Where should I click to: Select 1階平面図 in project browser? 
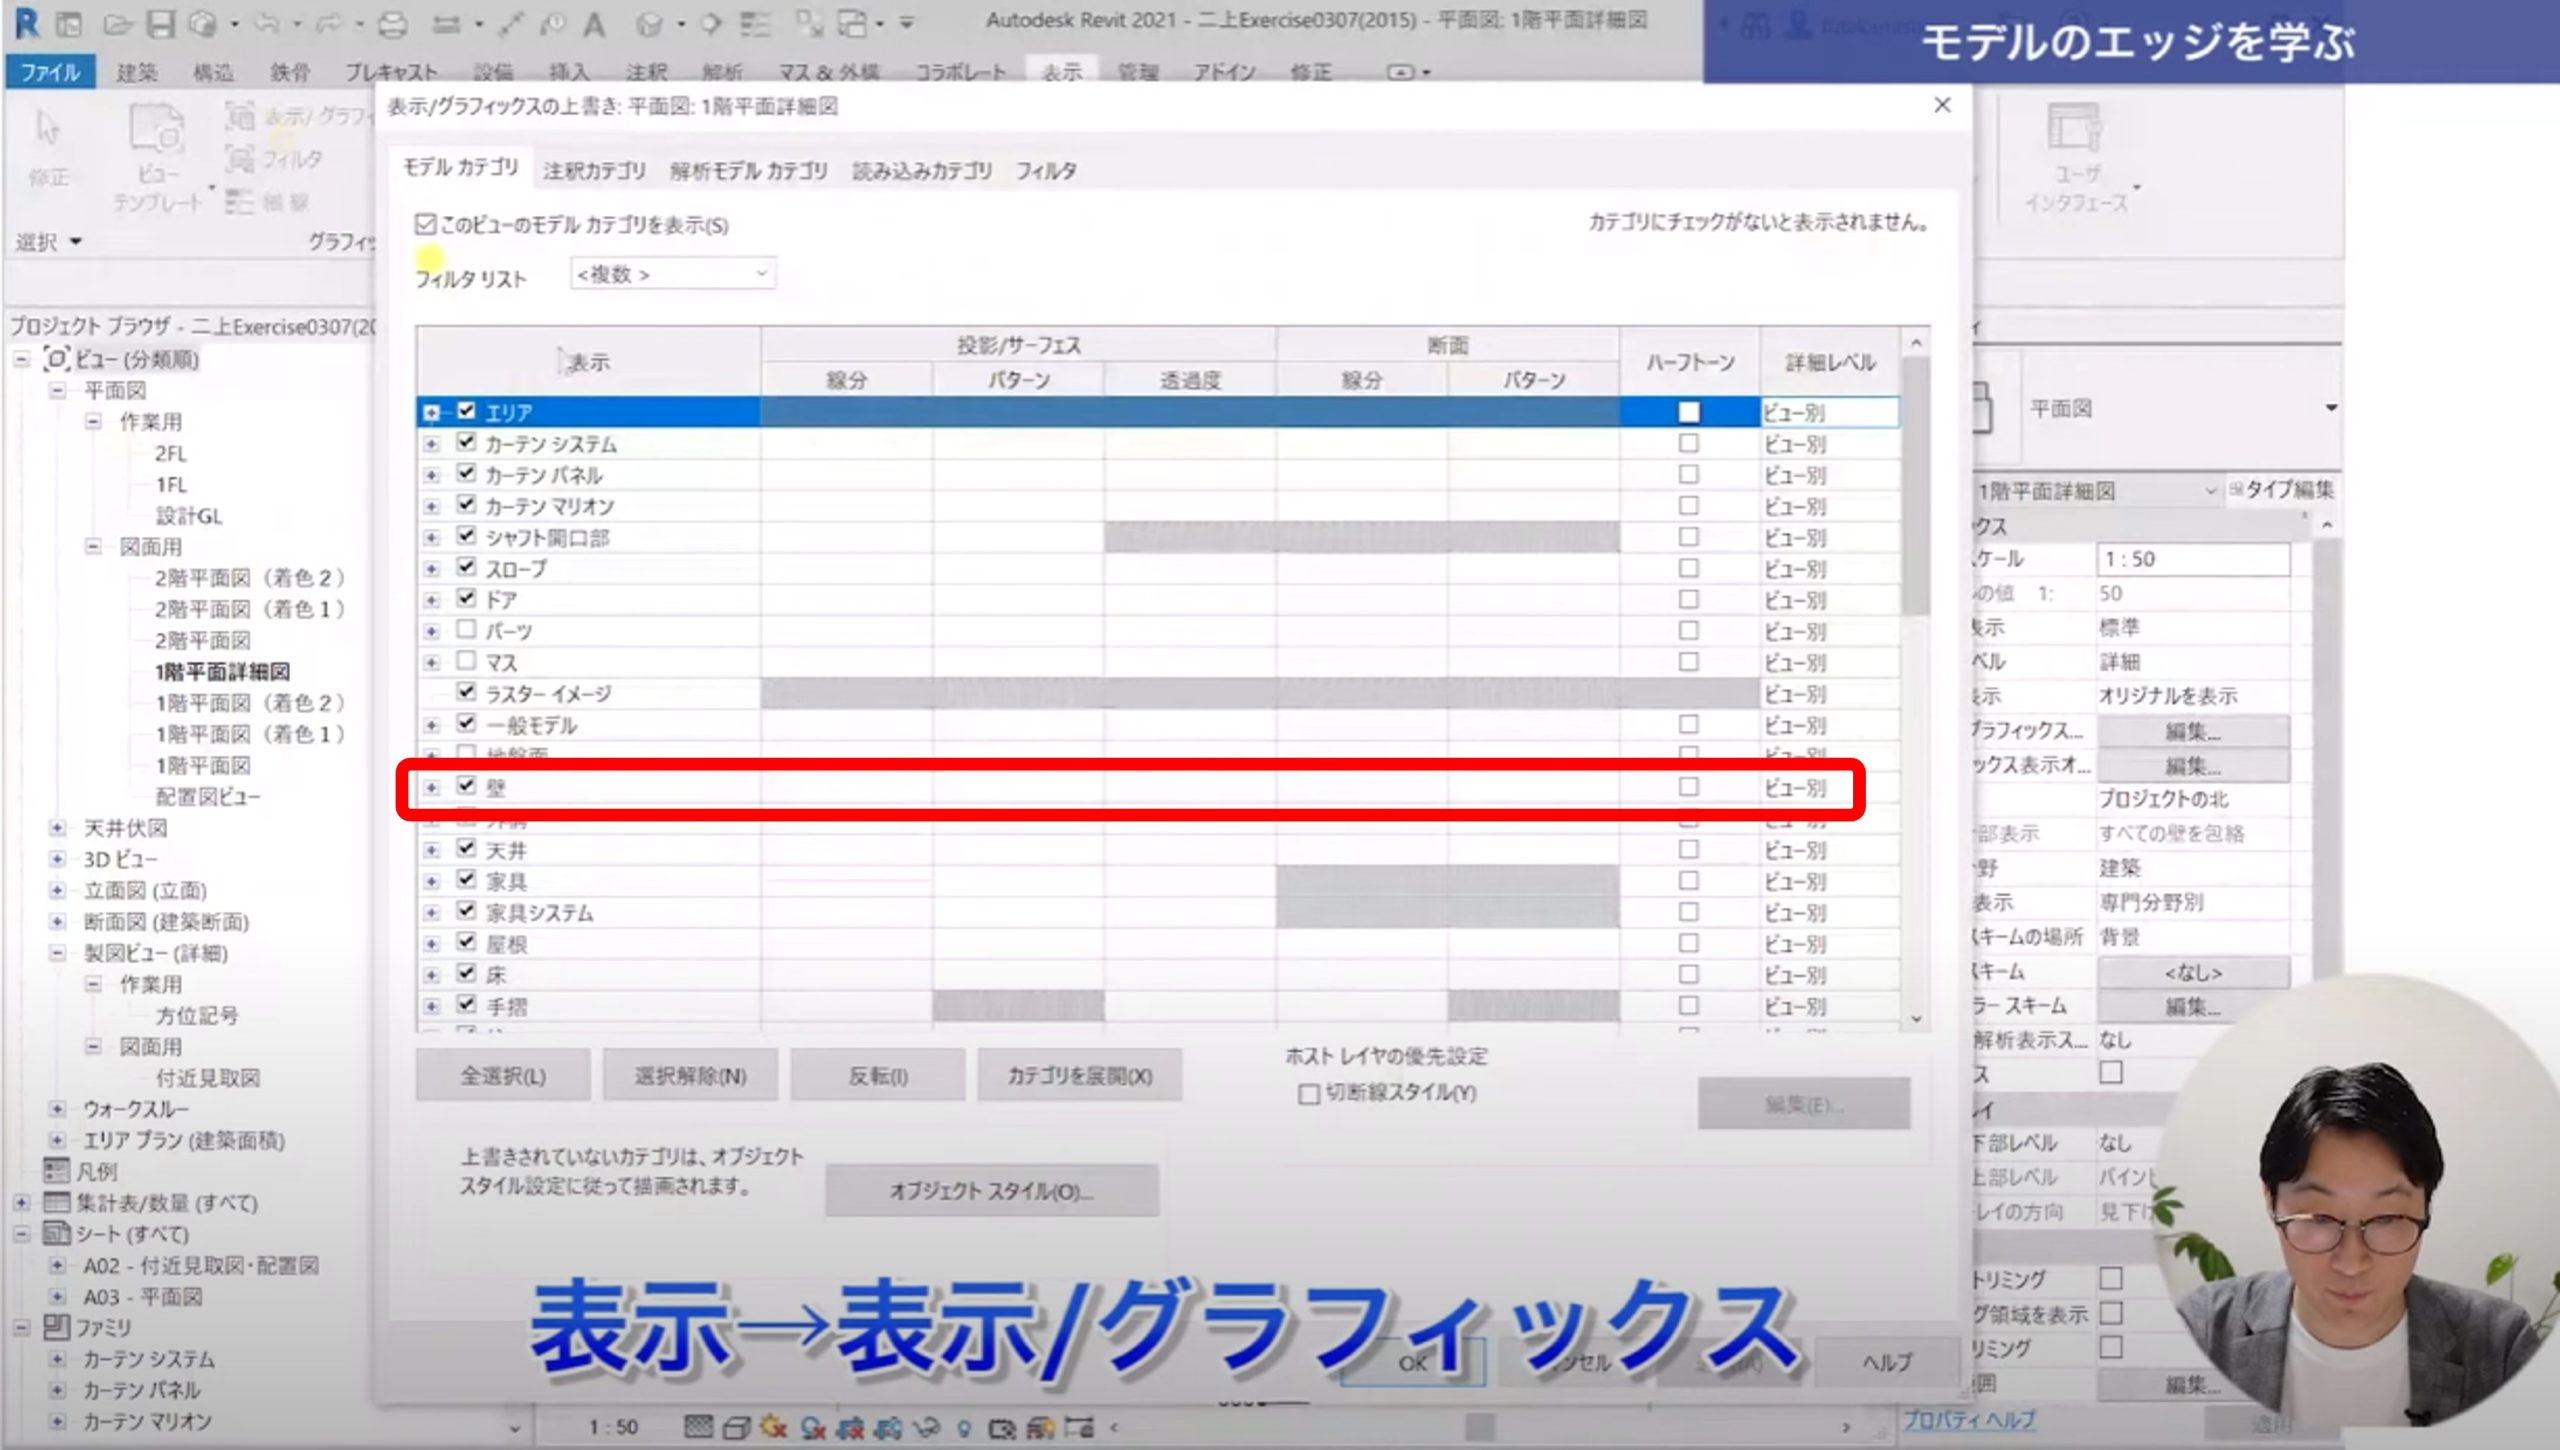pos(202,765)
